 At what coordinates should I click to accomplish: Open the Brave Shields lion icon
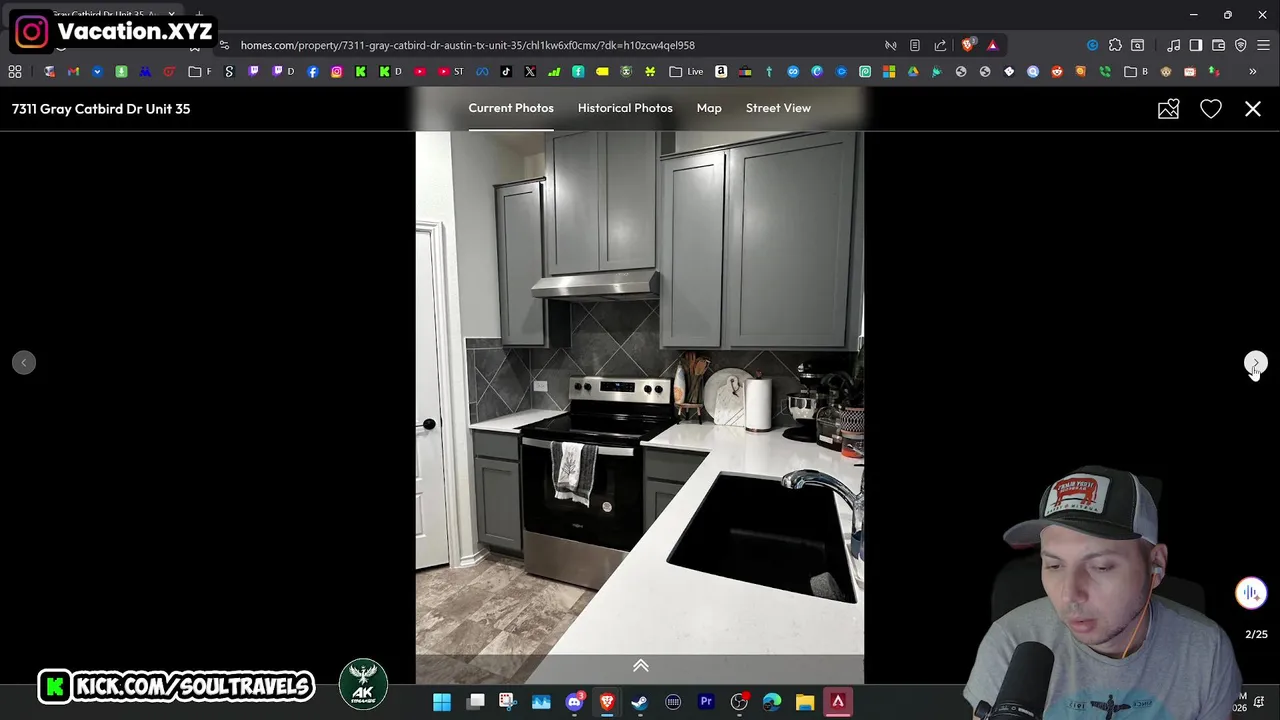967,45
